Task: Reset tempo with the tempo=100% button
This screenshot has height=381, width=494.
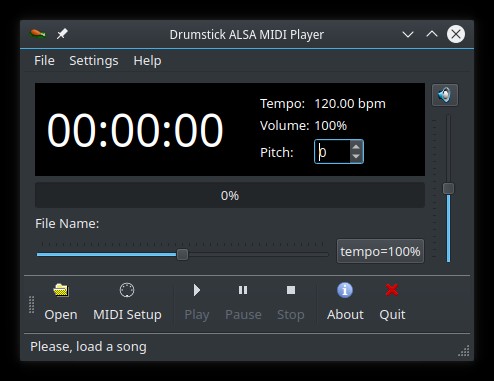Action: (x=380, y=251)
